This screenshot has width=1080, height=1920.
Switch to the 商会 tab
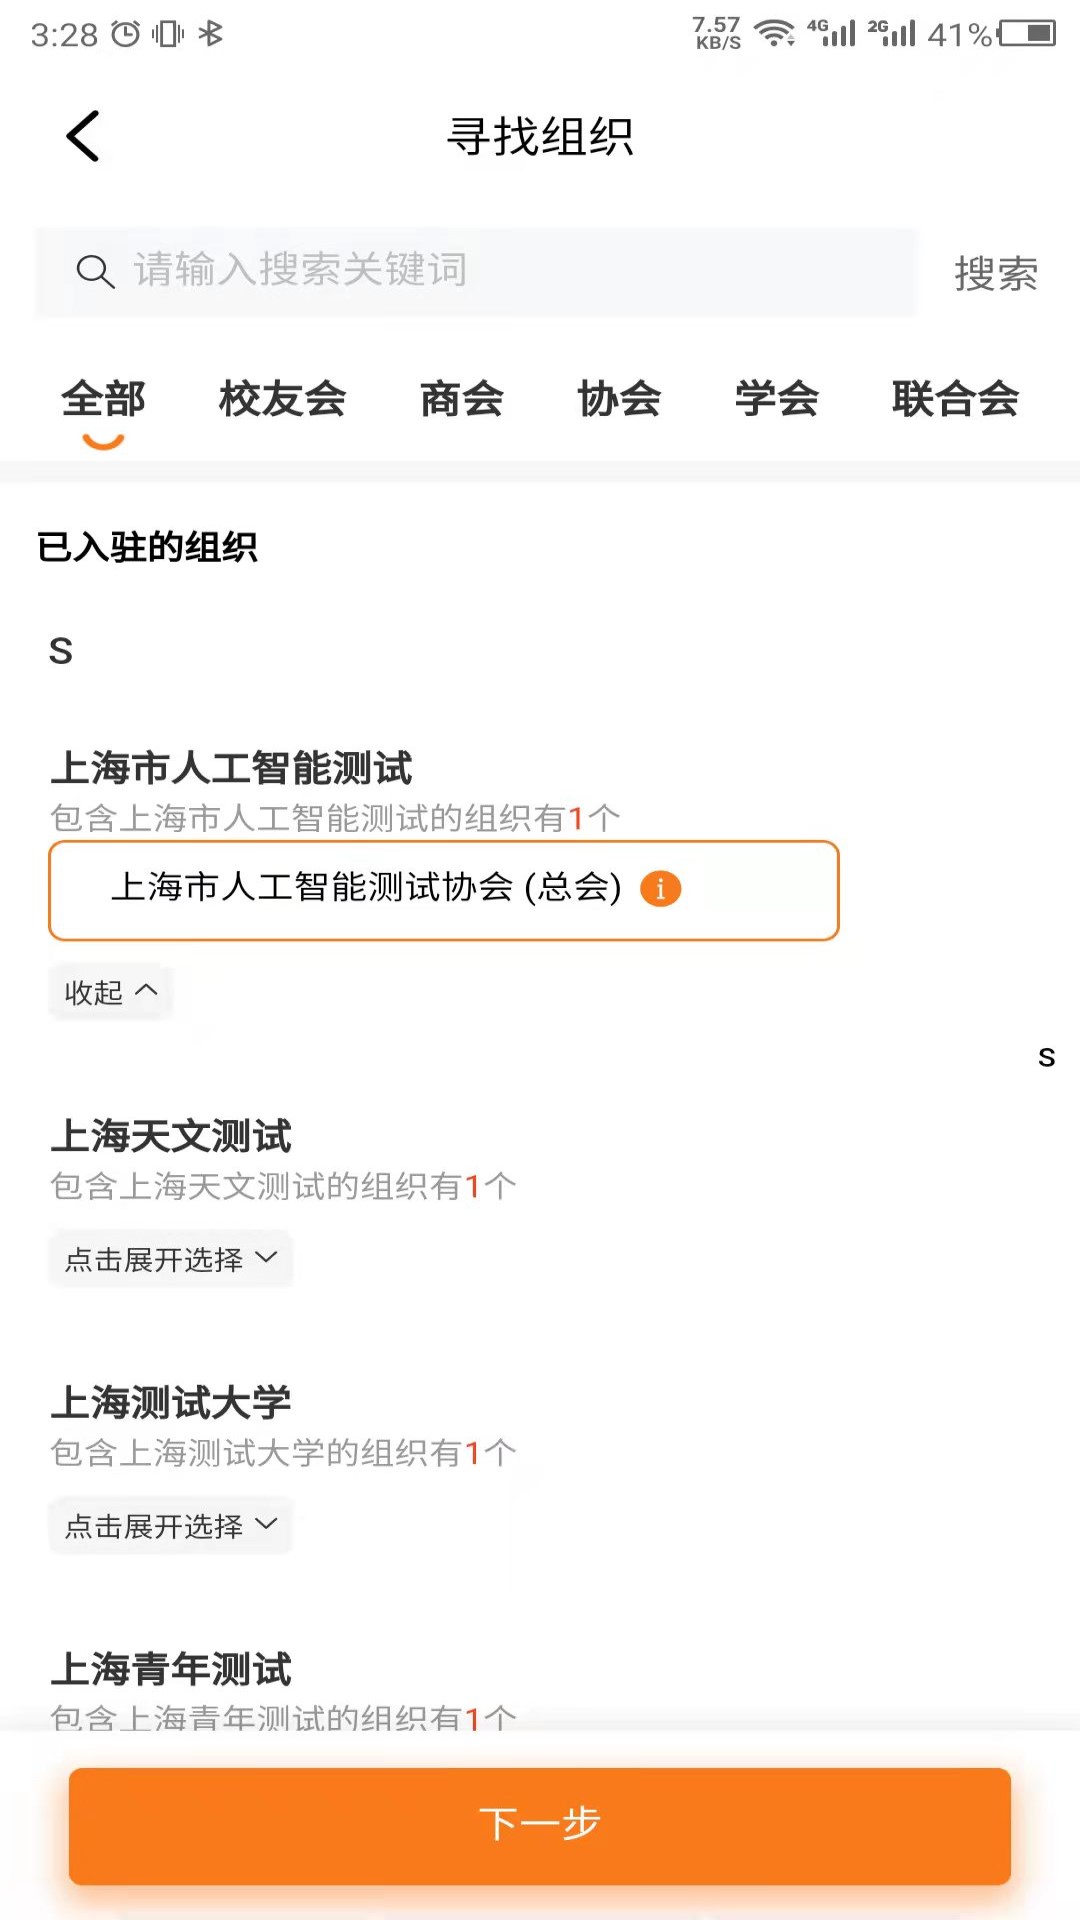pyautogui.click(x=462, y=398)
